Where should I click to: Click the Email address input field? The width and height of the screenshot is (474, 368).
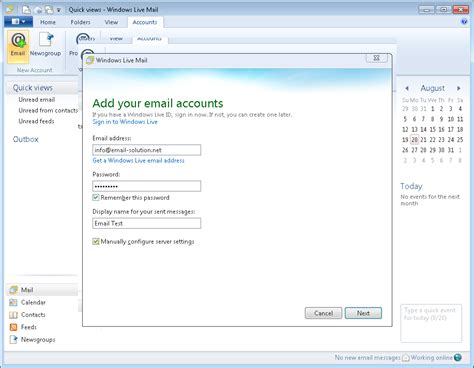point(147,150)
